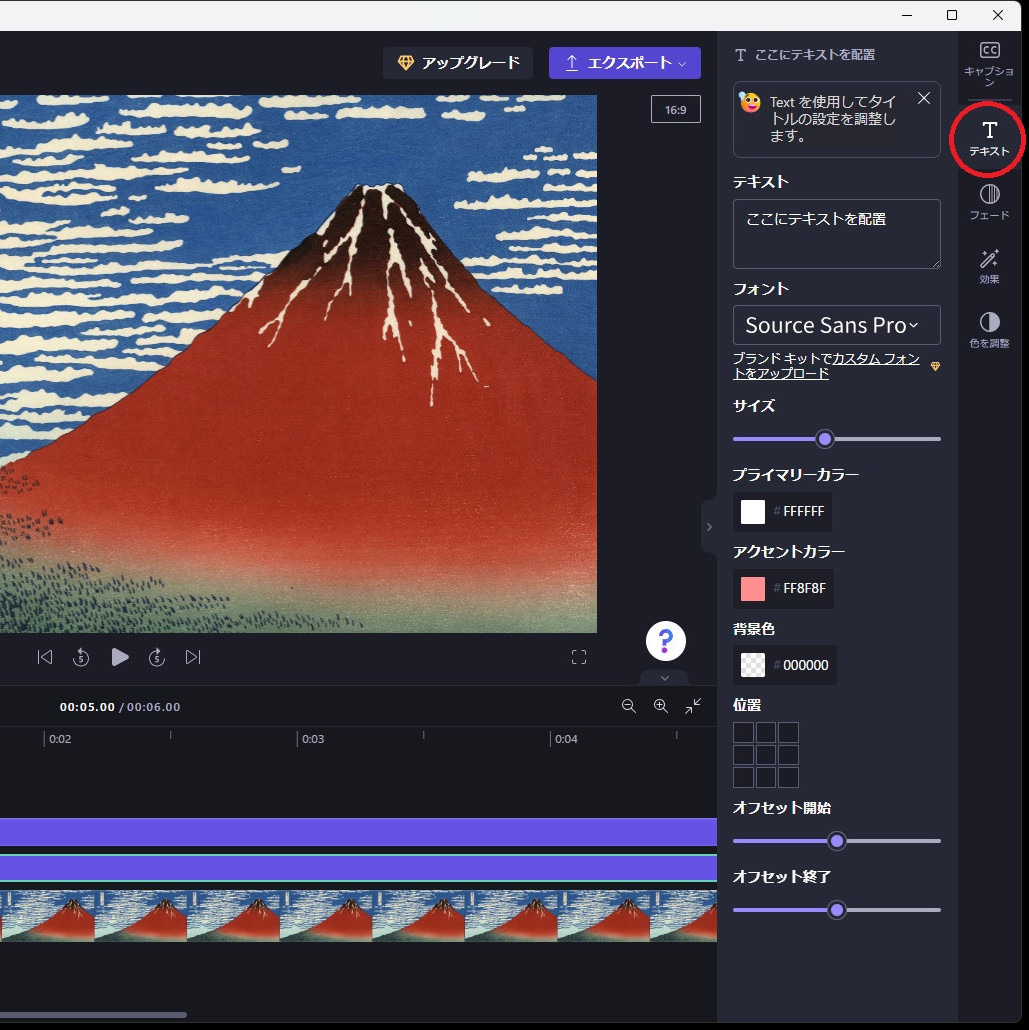Screen dimensions: 1029x1030
Task: Open the カスタム フォントをアップロード link
Action: click(827, 366)
